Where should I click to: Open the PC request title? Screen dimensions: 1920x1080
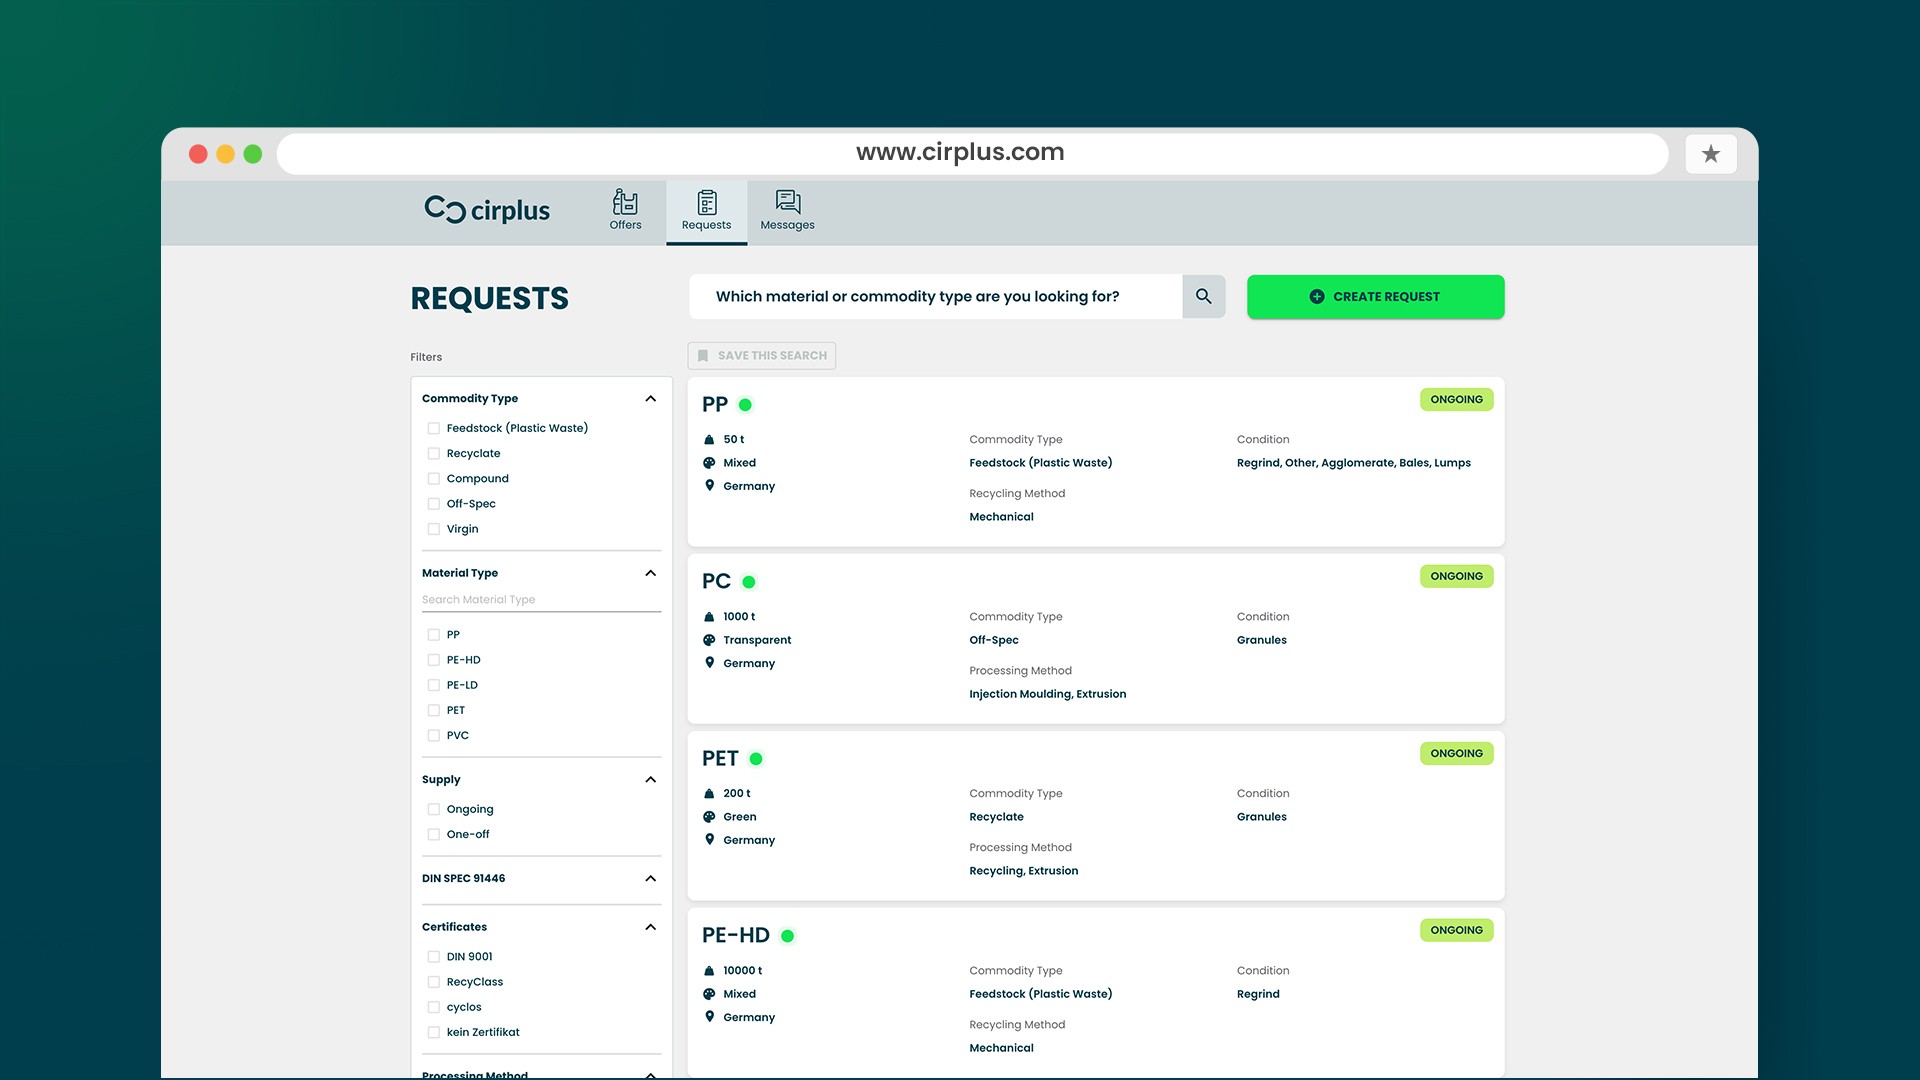[x=717, y=582]
